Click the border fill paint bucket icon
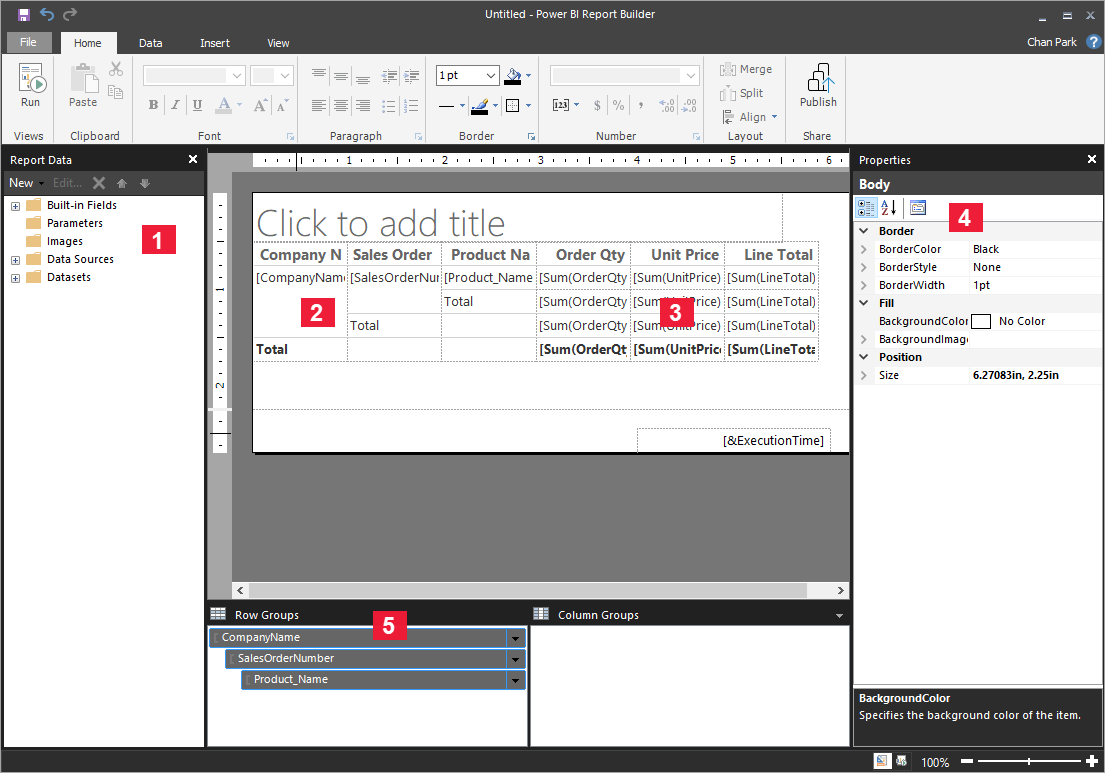 click(513, 75)
